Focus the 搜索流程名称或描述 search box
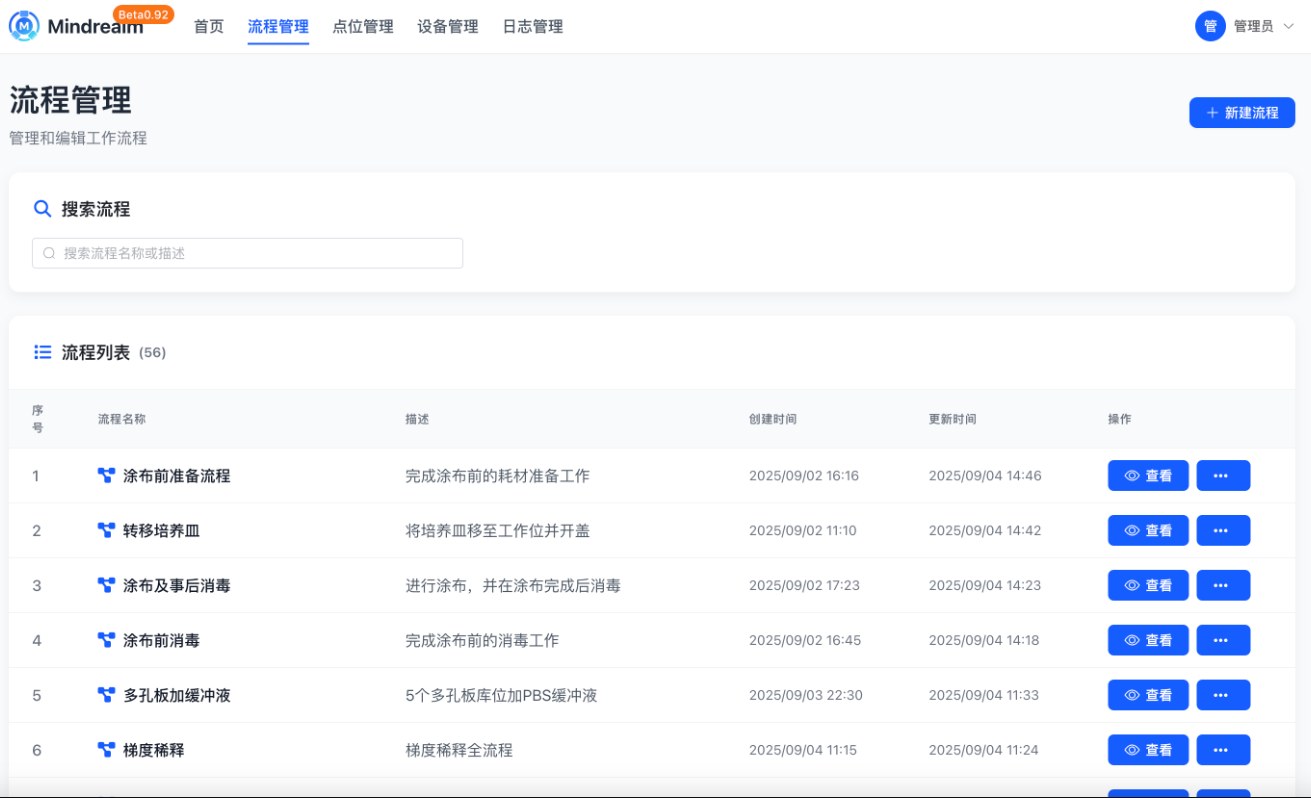The height and width of the screenshot is (798, 1311). pyautogui.click(x=248, y=253)
